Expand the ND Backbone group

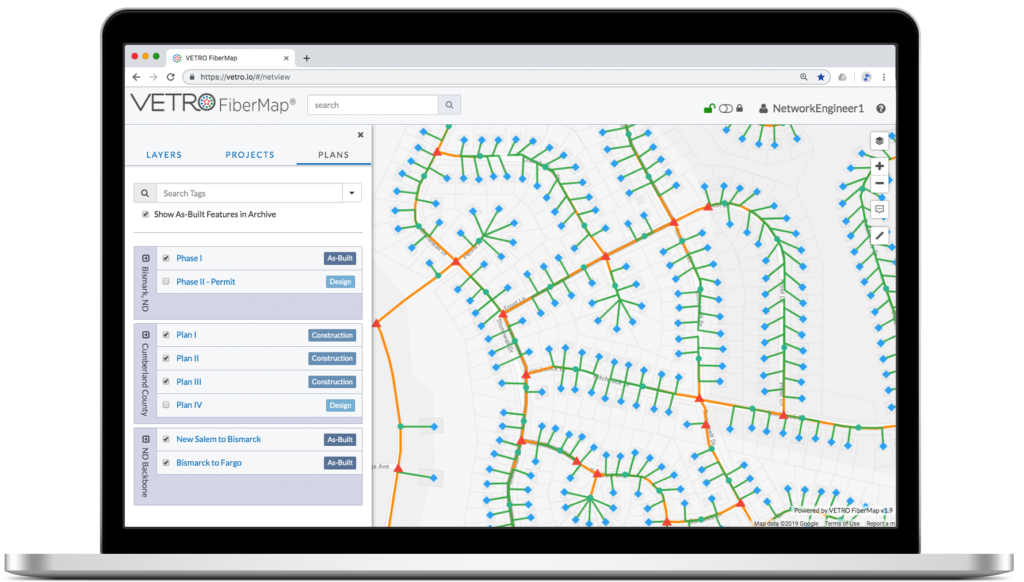pyautogui.click(x=146, y=440)
